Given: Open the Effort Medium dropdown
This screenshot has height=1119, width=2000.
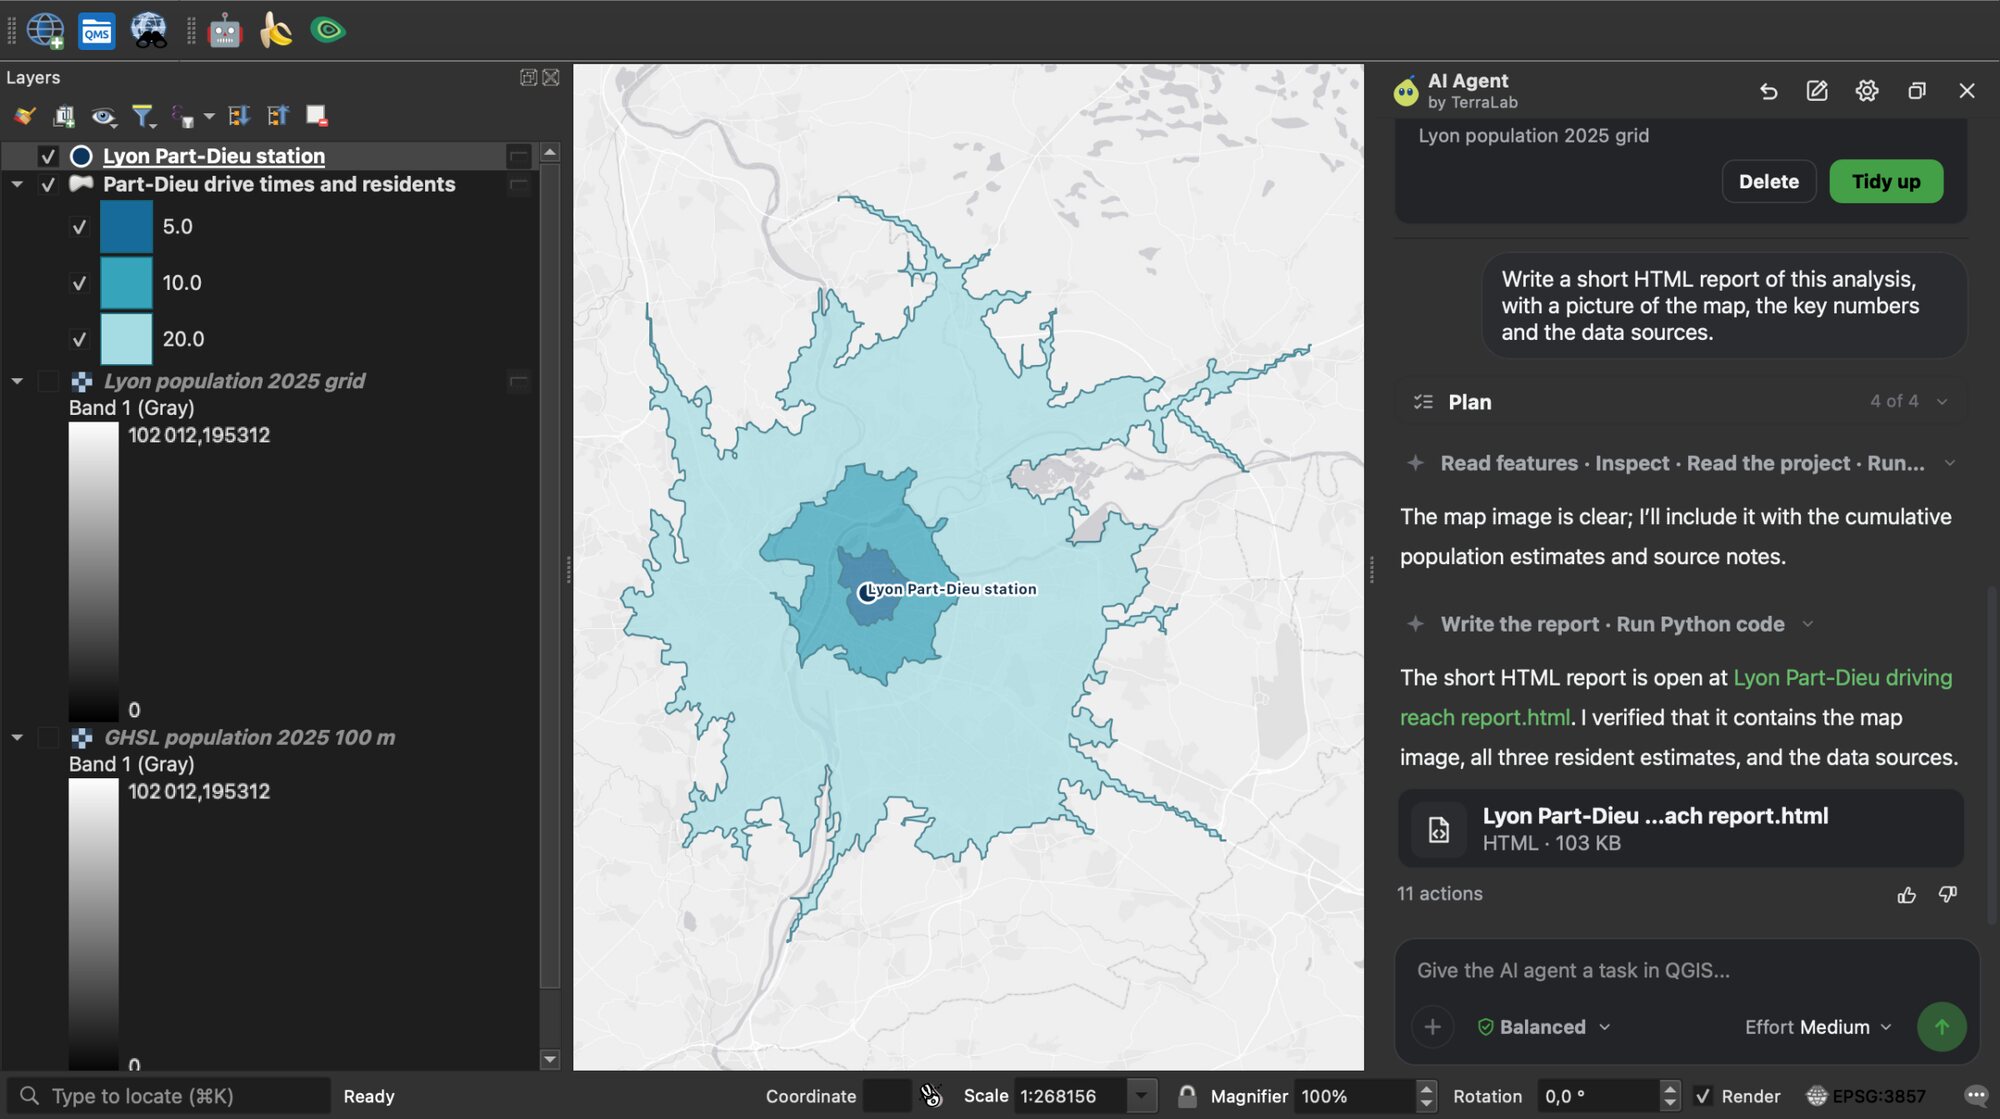Looking at the screenshot, I should point(1818,1027).
